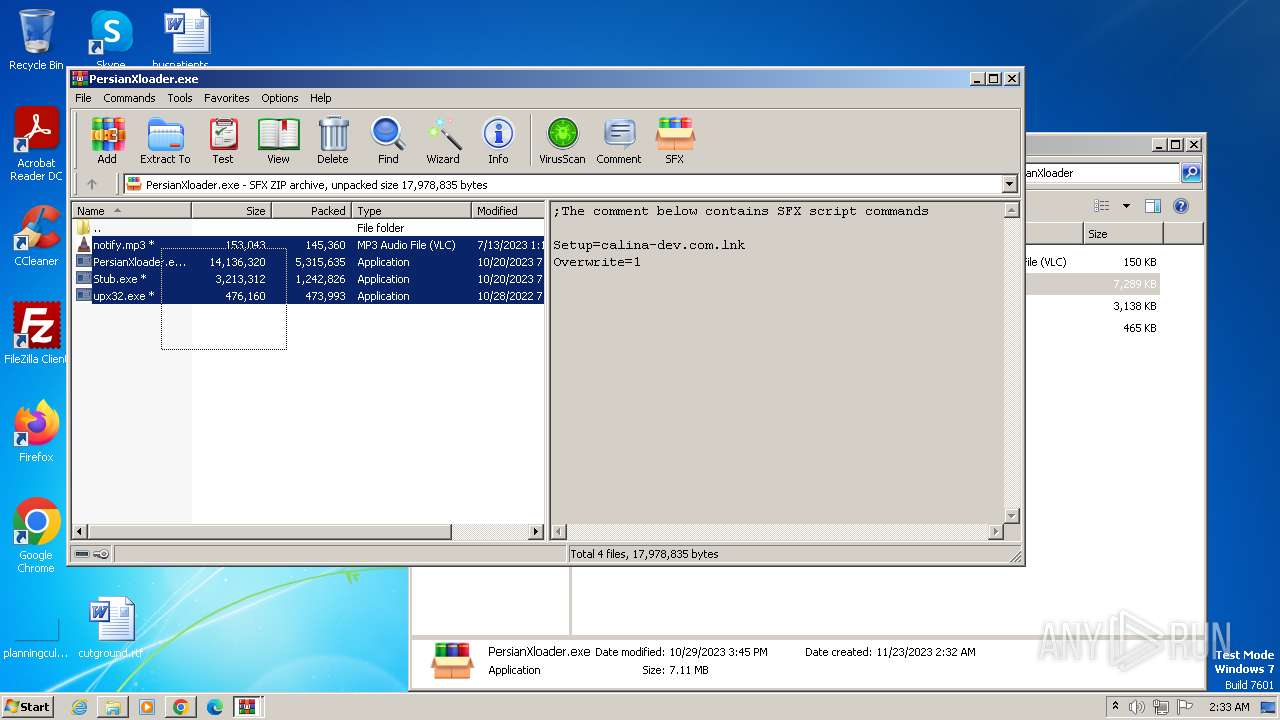
Task: Click the Size column header in Explorer
Action: tap(1123, 234)
